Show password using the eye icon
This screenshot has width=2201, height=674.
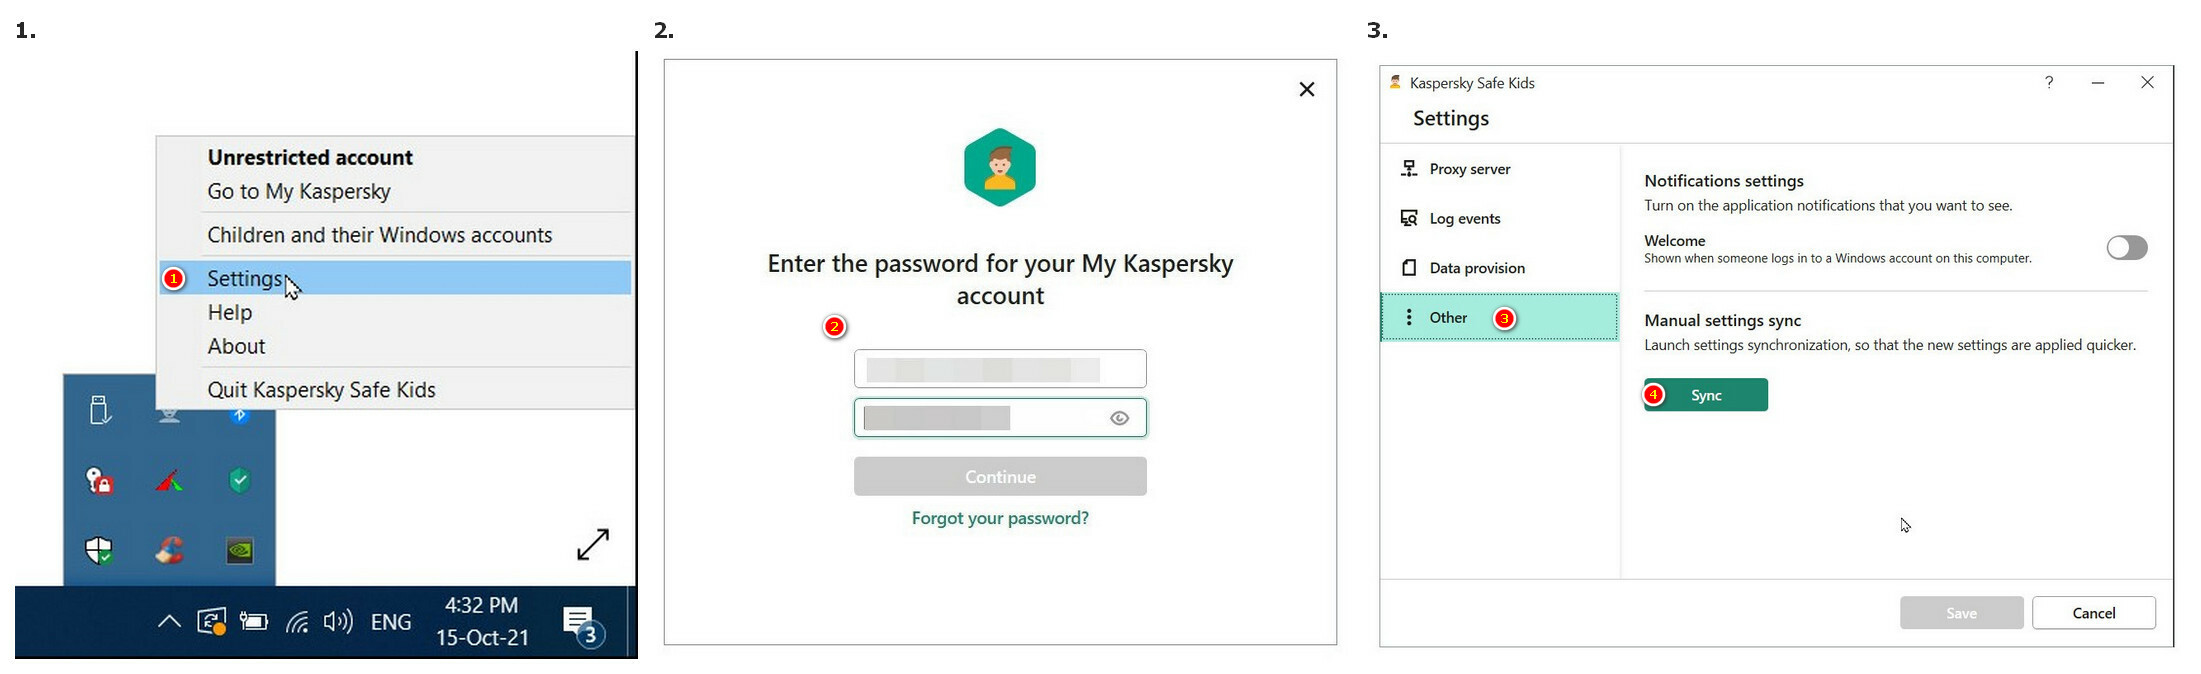pyautogui.click(x=1119, y=419)
